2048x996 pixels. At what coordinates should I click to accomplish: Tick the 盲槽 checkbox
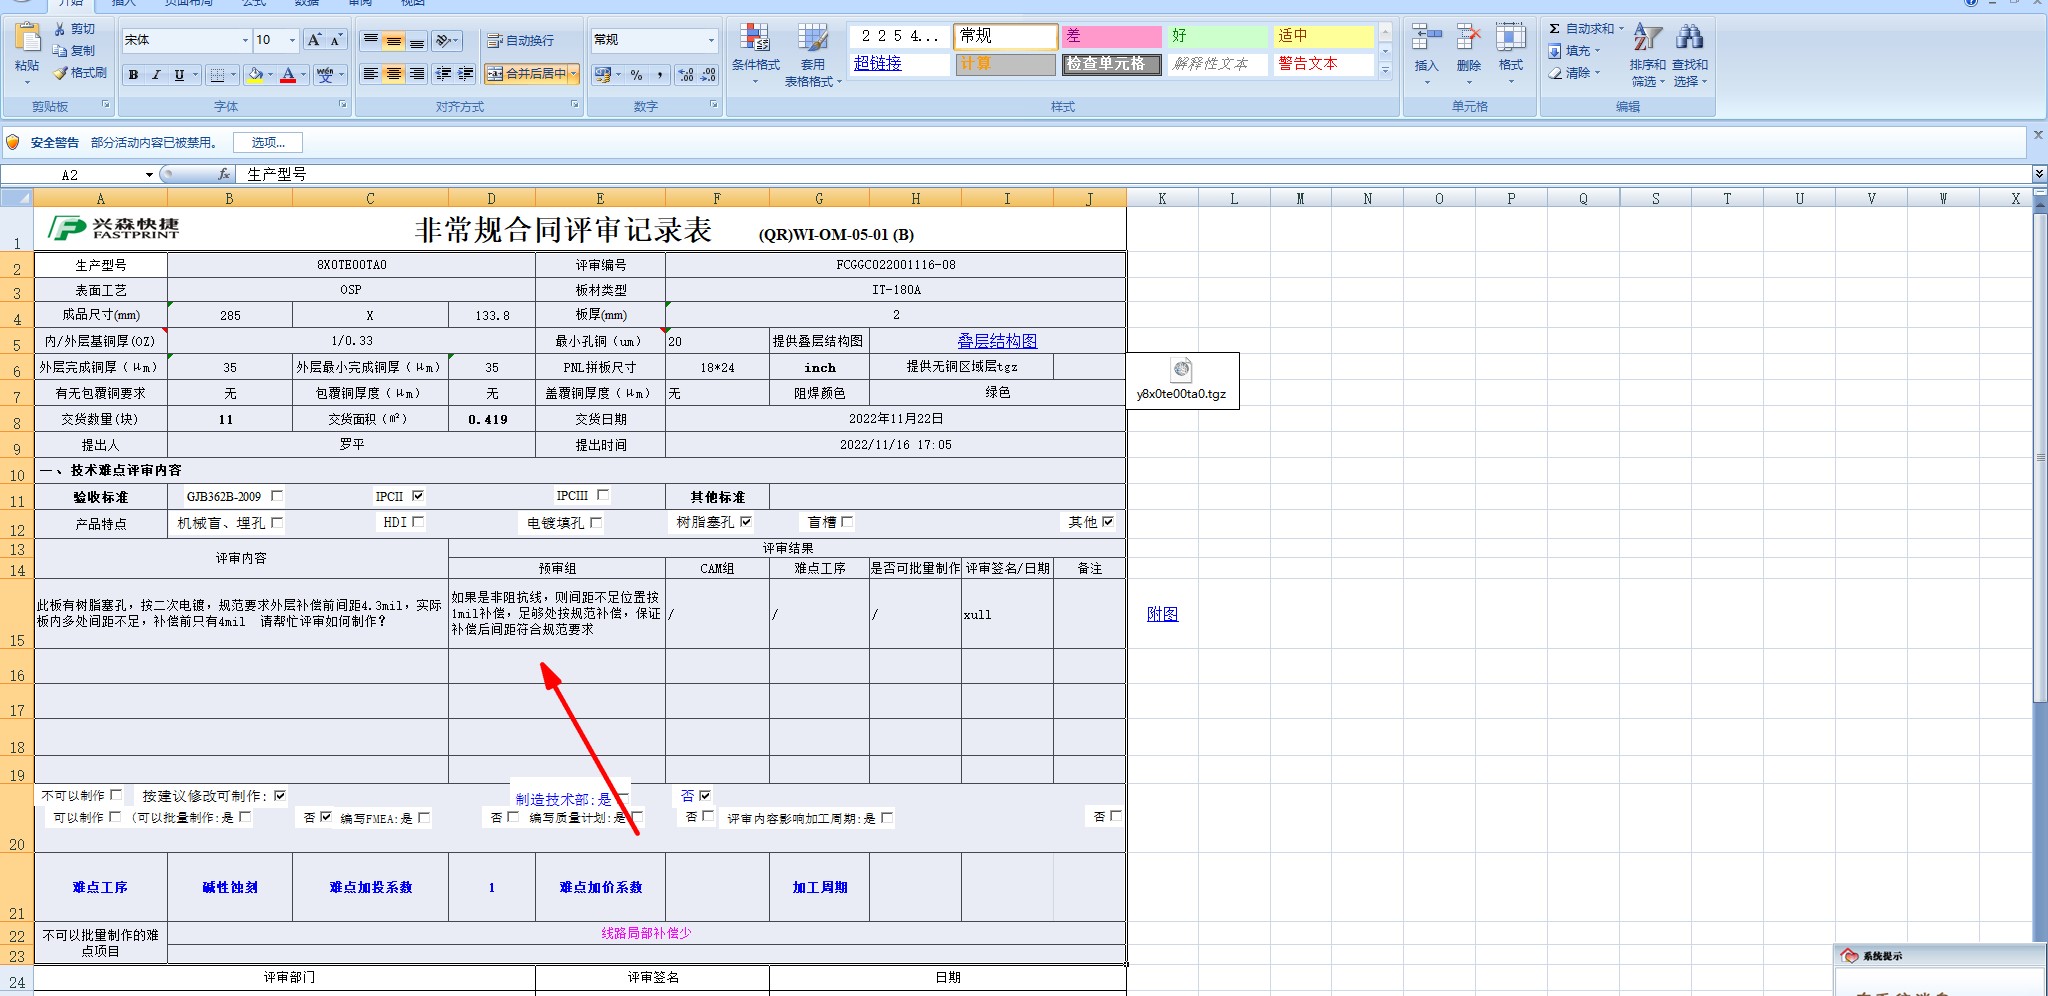(x=847, y=521)
